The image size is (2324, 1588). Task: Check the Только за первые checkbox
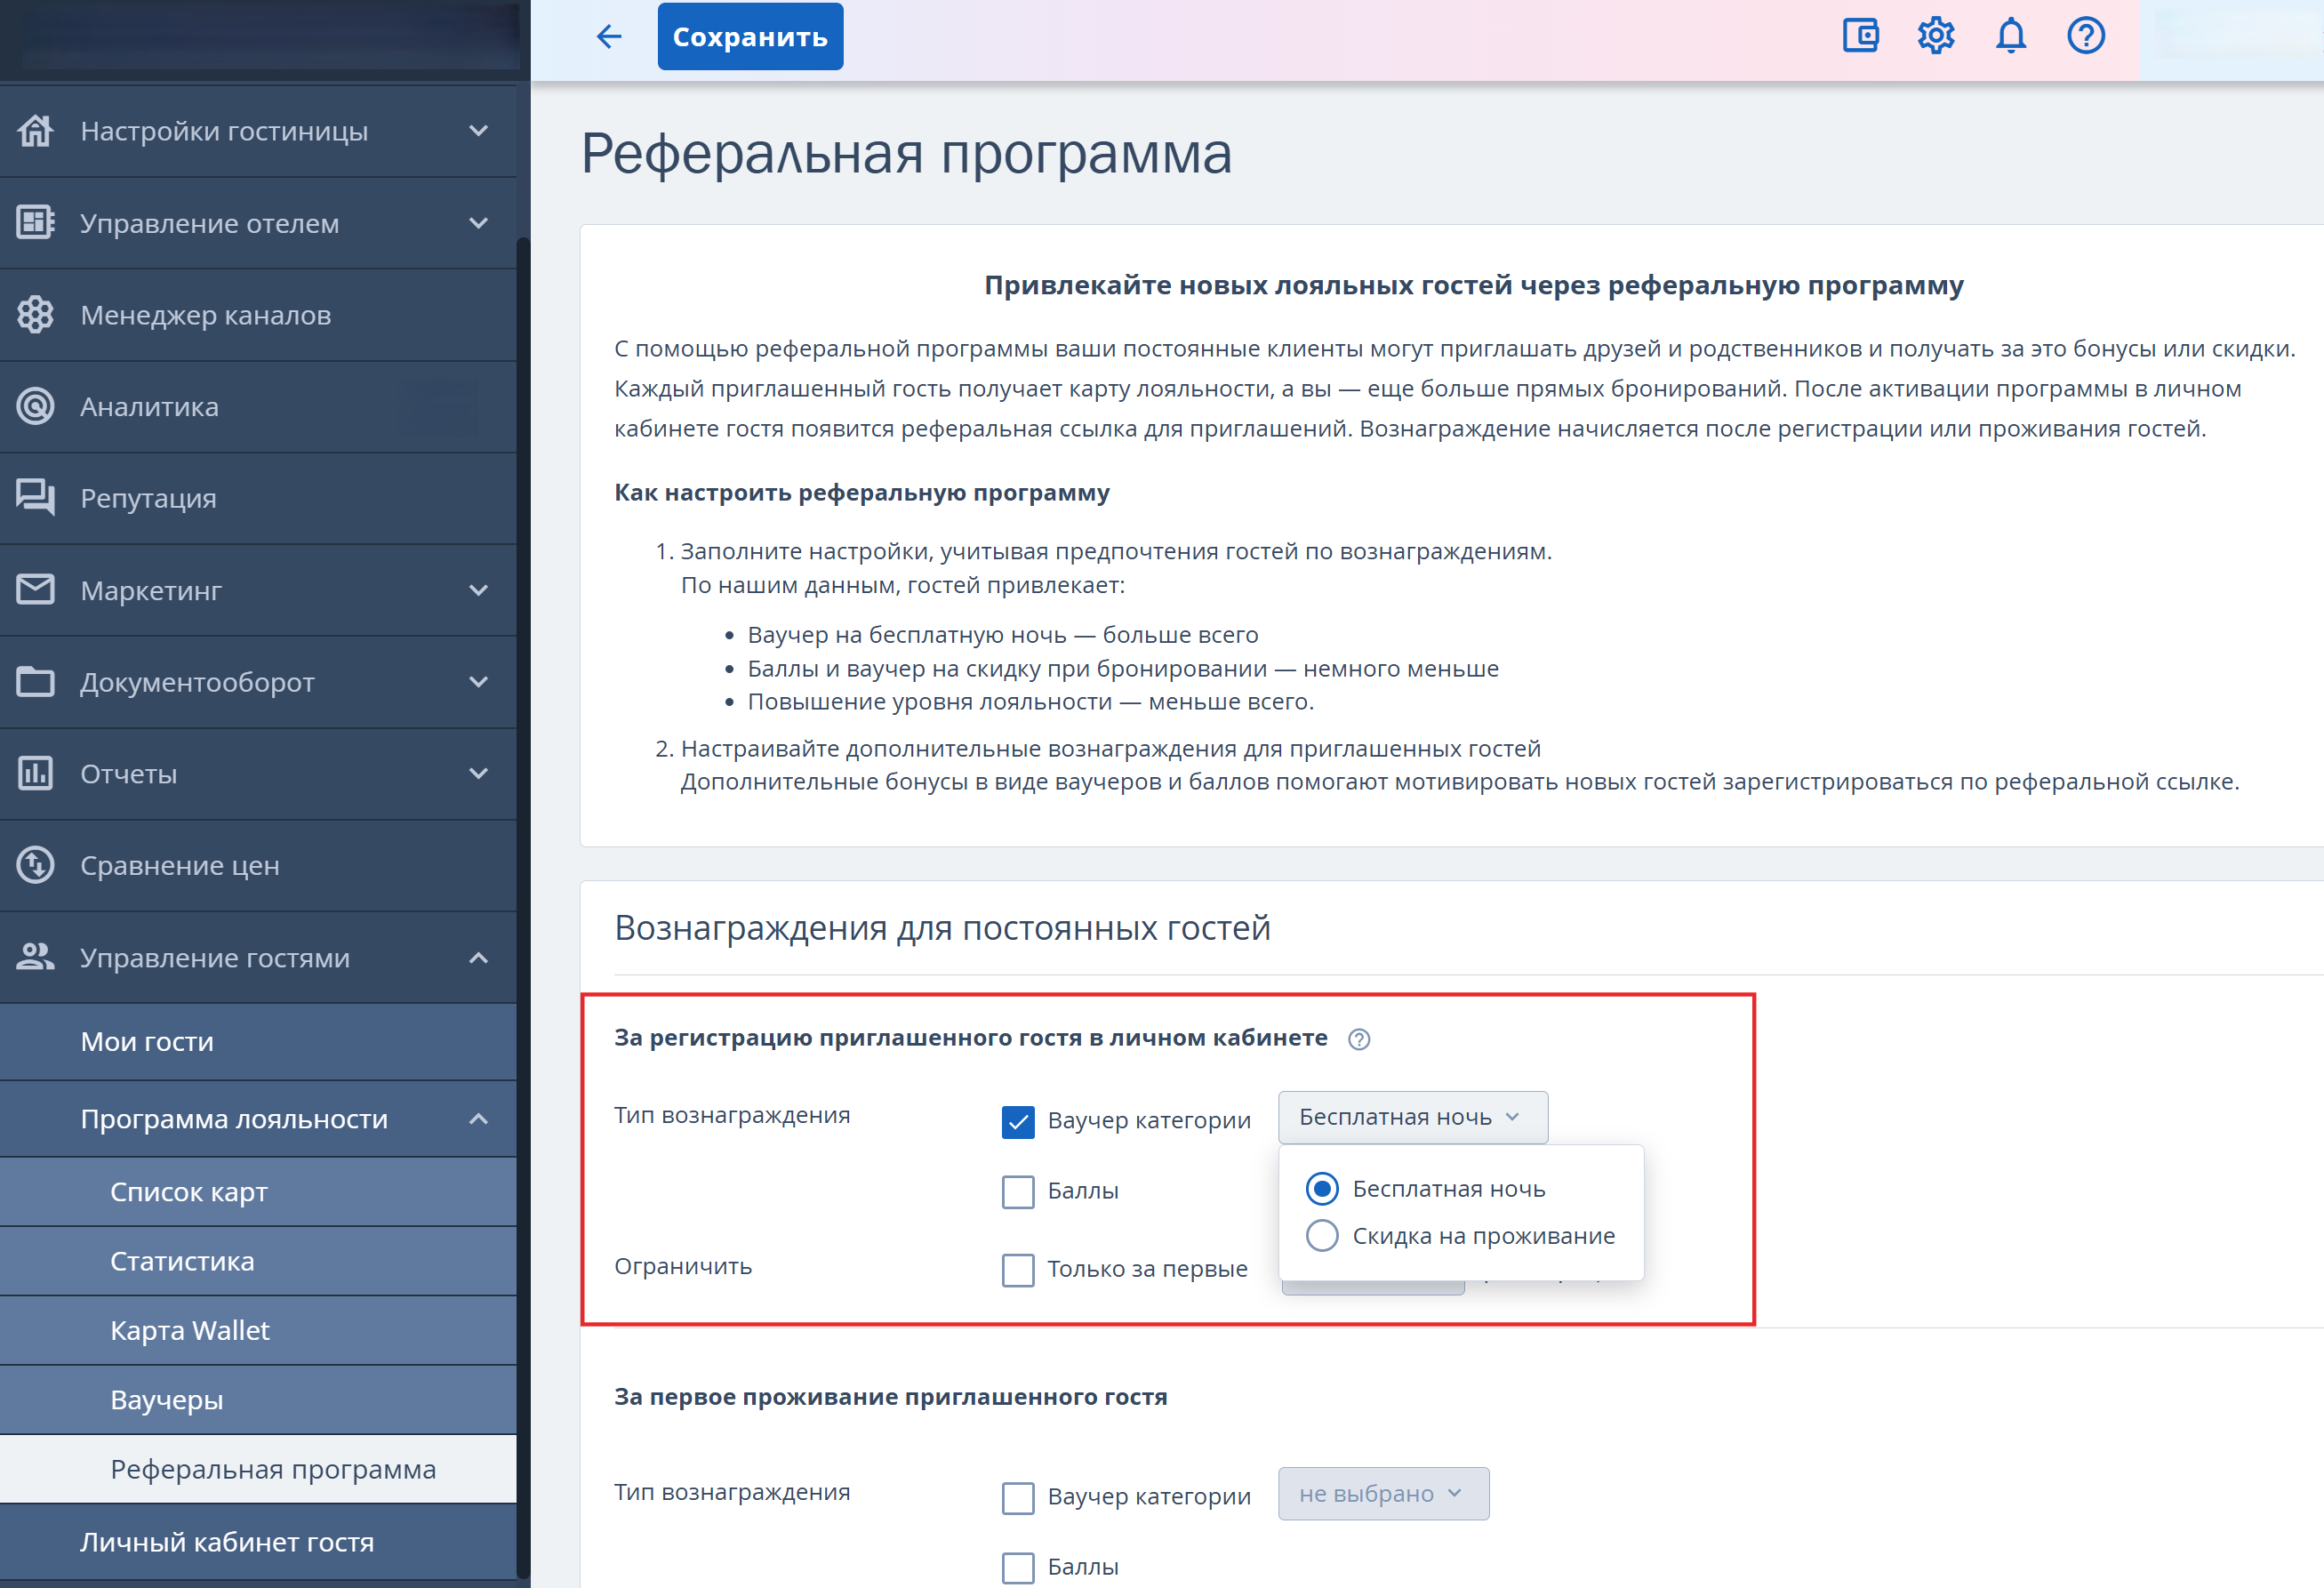coord(1018,1270)
